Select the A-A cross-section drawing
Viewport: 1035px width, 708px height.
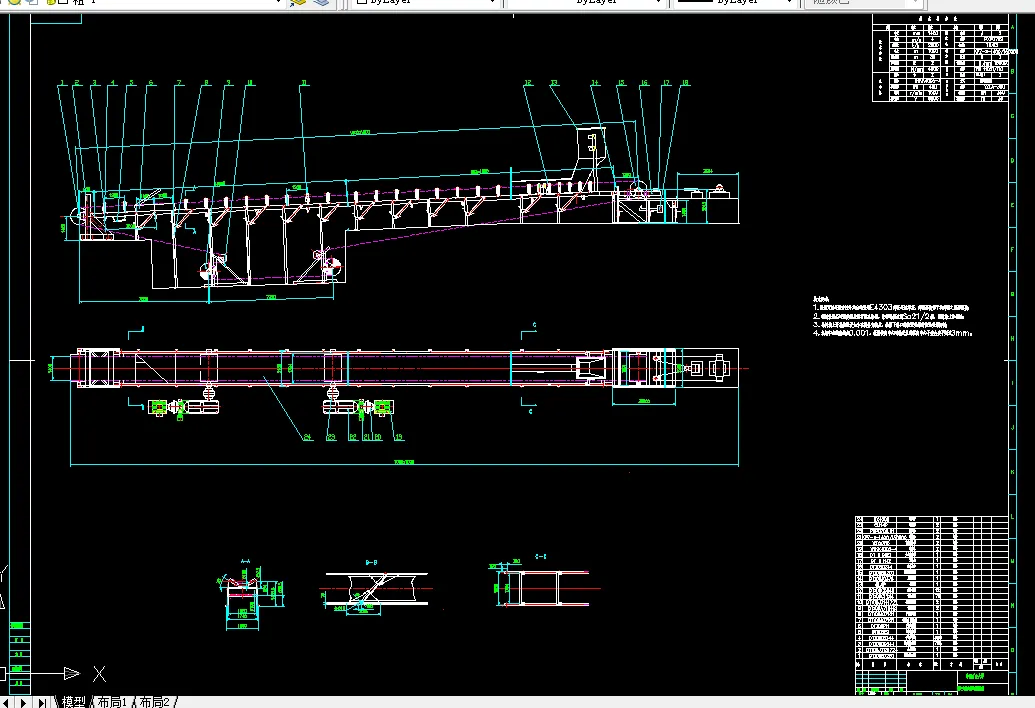(x=250, y=597)
